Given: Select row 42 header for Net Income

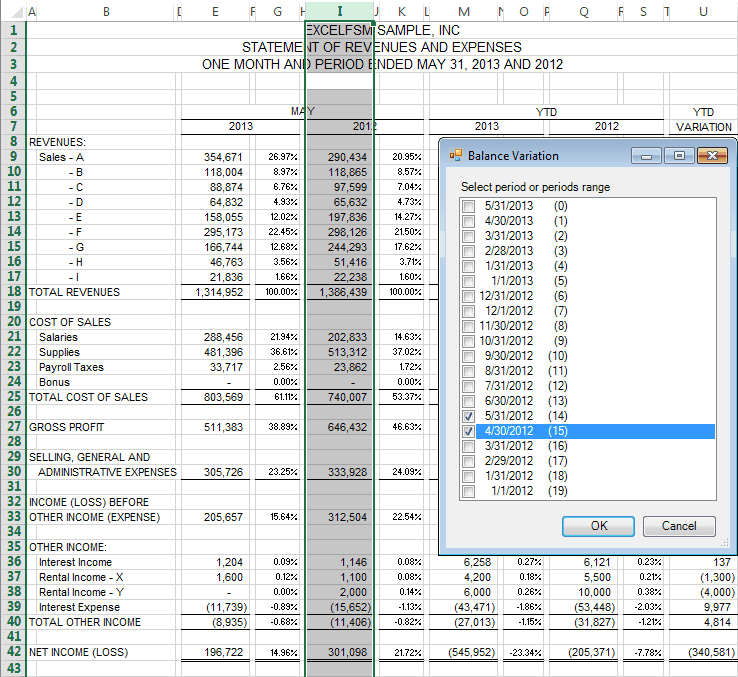Looking at the screenshot, I should pos(12,652).
